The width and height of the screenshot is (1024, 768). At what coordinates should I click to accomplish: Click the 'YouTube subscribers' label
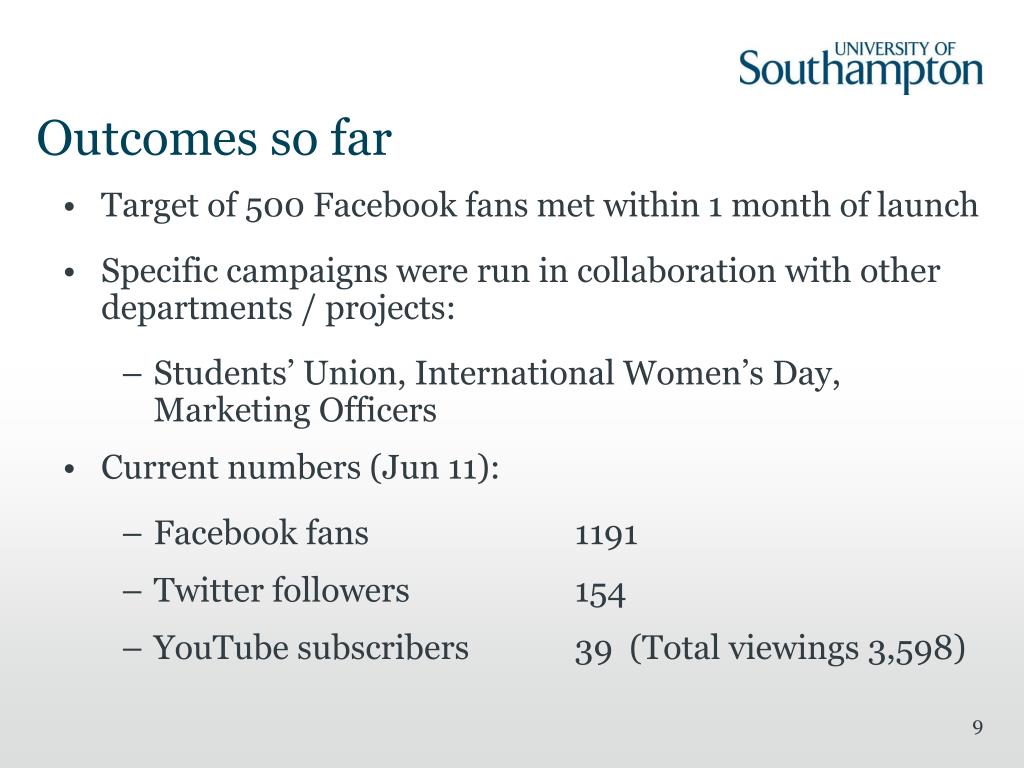[x=311, y=648]
